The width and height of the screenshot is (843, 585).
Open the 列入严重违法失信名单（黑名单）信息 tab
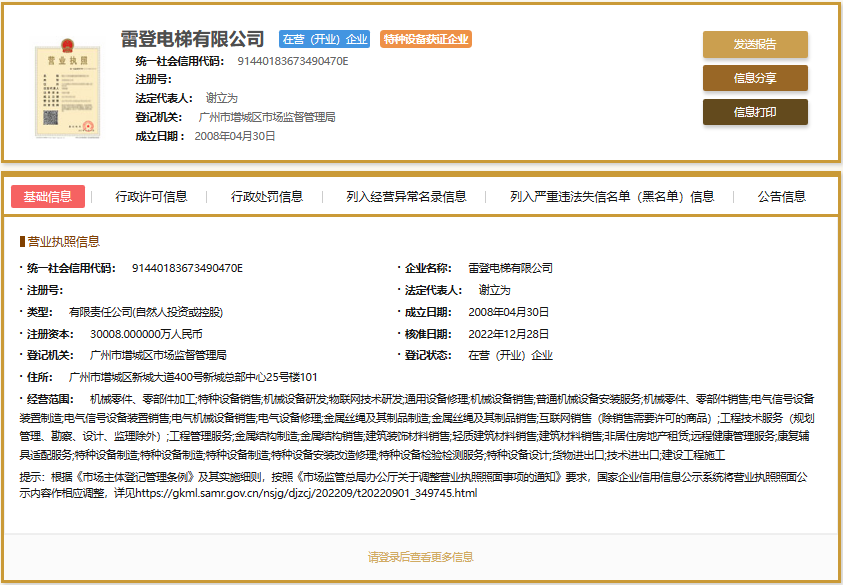point(612,196)
